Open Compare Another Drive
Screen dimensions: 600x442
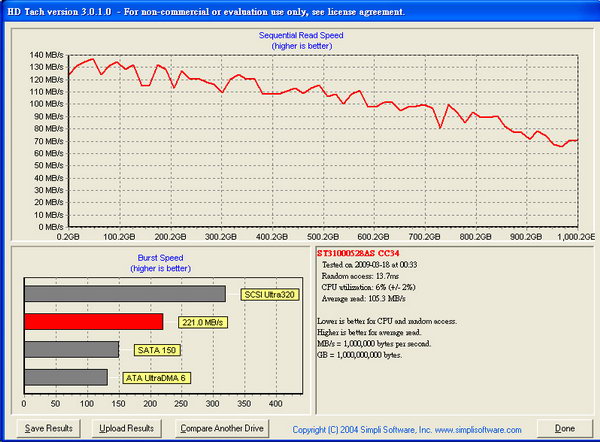tap(221, 428)
